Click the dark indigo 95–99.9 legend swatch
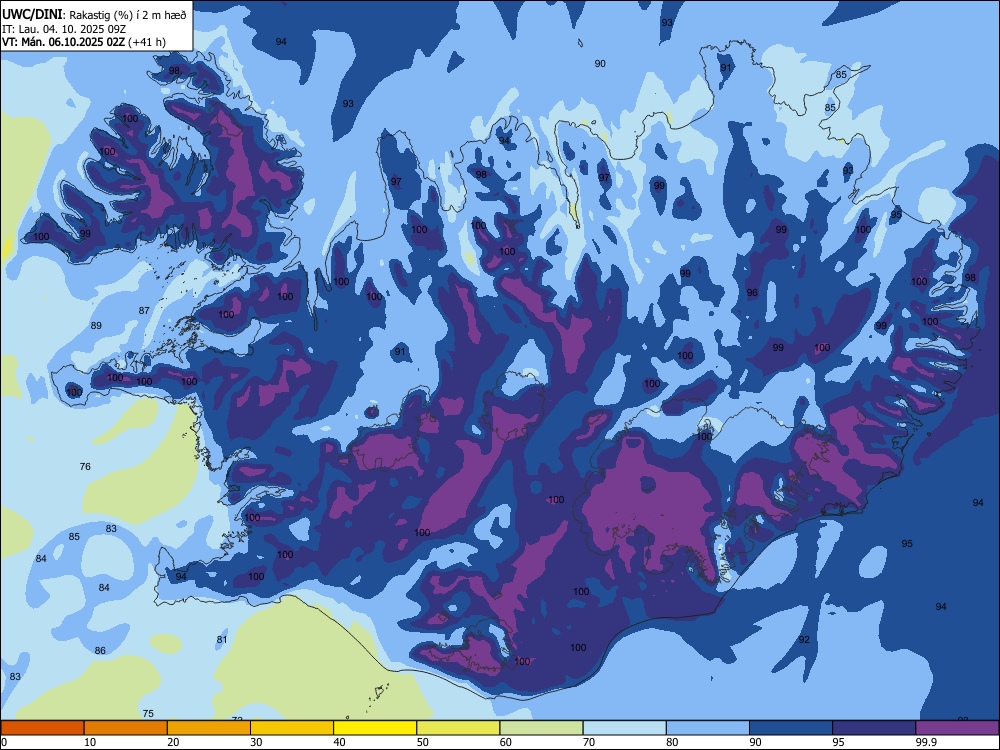The width and height of the screenshot is (1000, 750). 874,728
